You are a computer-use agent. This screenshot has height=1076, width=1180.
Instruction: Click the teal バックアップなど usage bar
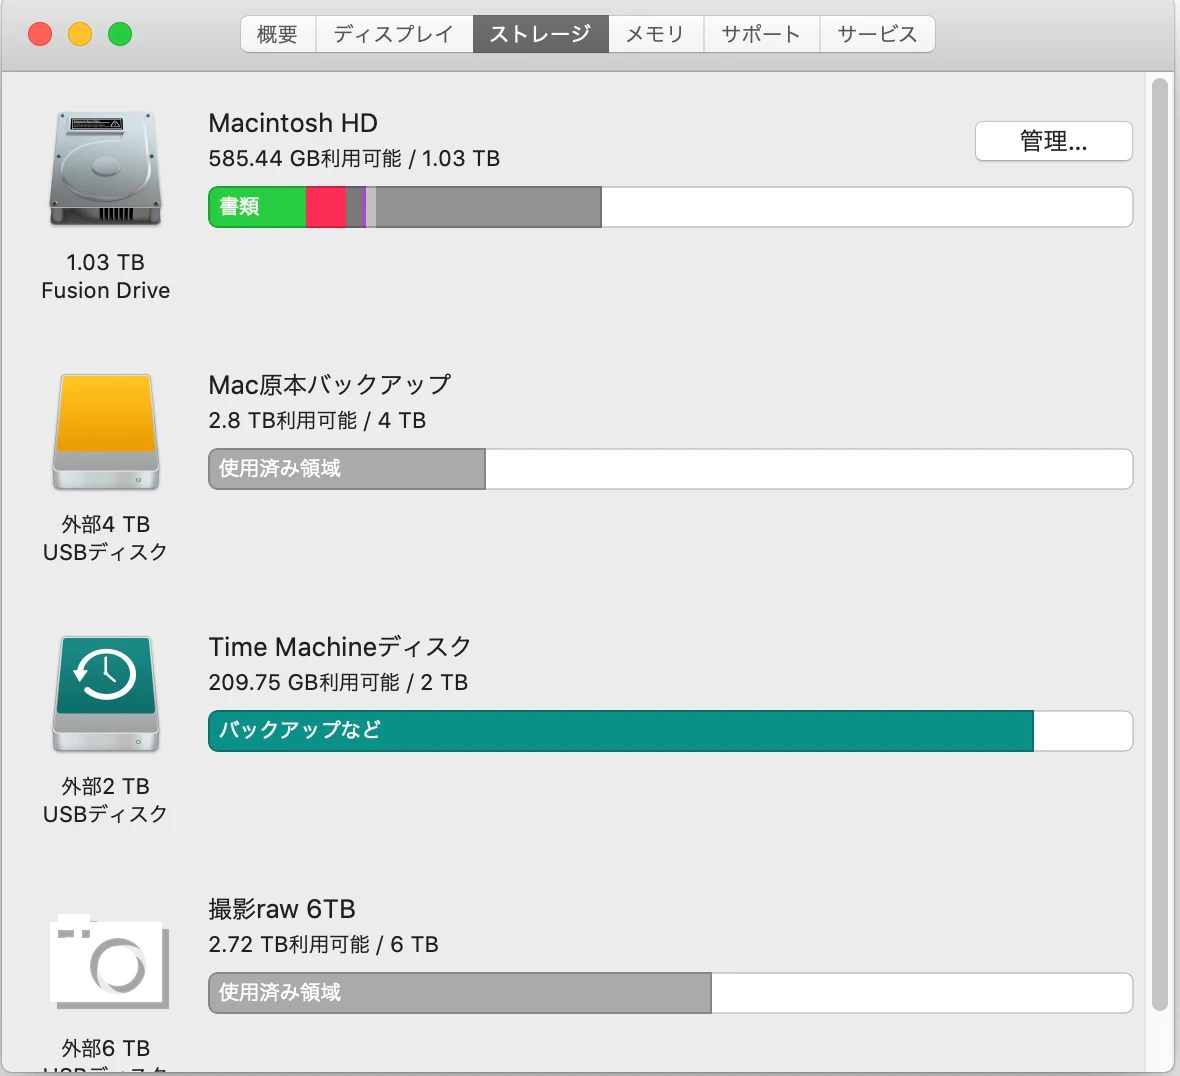621,731
